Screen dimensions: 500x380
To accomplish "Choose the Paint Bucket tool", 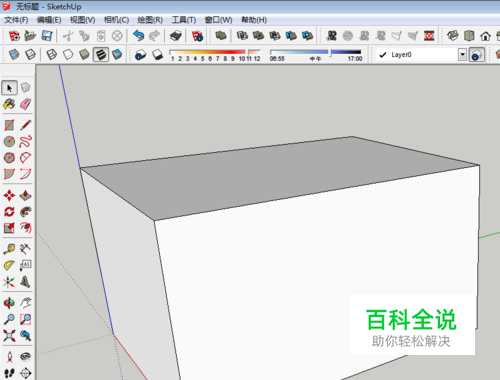I will click(x=9, y=104).
